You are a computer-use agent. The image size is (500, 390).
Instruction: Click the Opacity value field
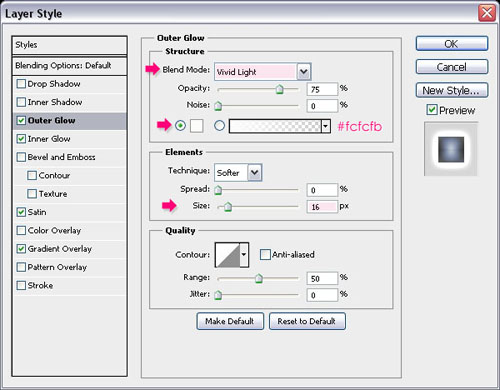pos(322,89)
